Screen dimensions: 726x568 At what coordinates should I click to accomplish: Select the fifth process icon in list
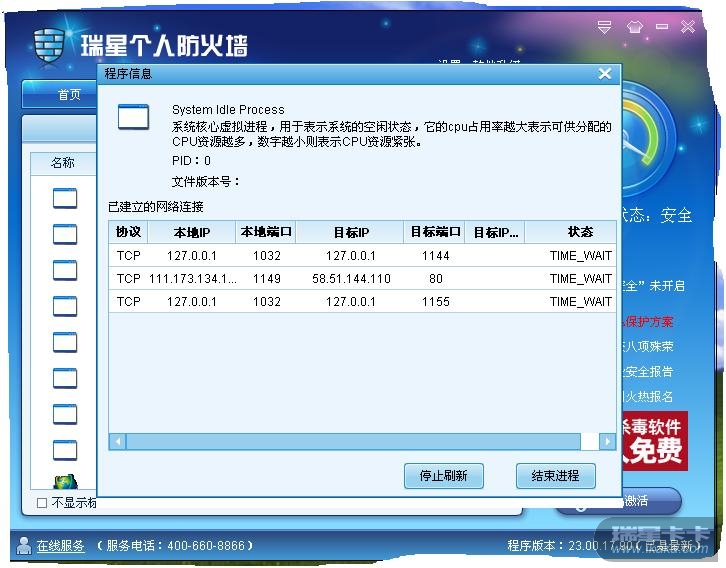coord(65,343)
